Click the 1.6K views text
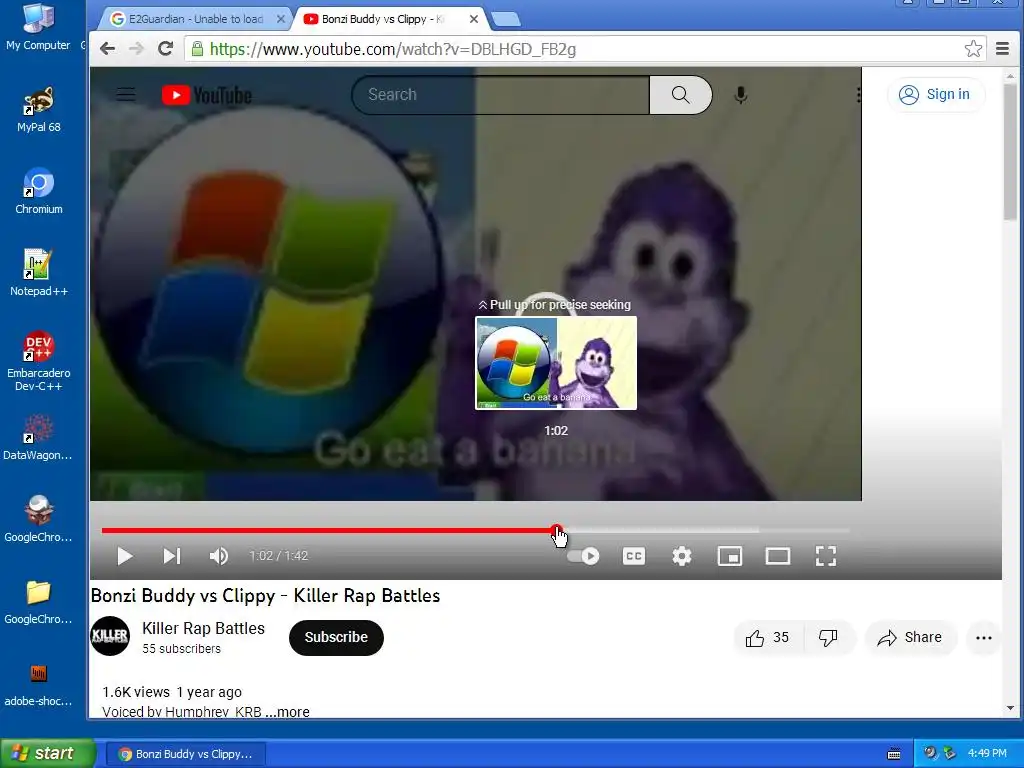 (x=136, y=692)
